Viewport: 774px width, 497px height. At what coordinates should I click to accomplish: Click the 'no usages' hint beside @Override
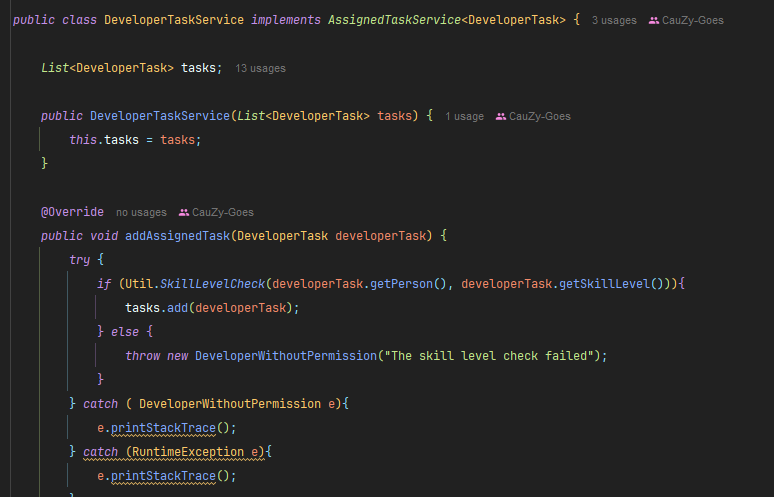[141, 213]
